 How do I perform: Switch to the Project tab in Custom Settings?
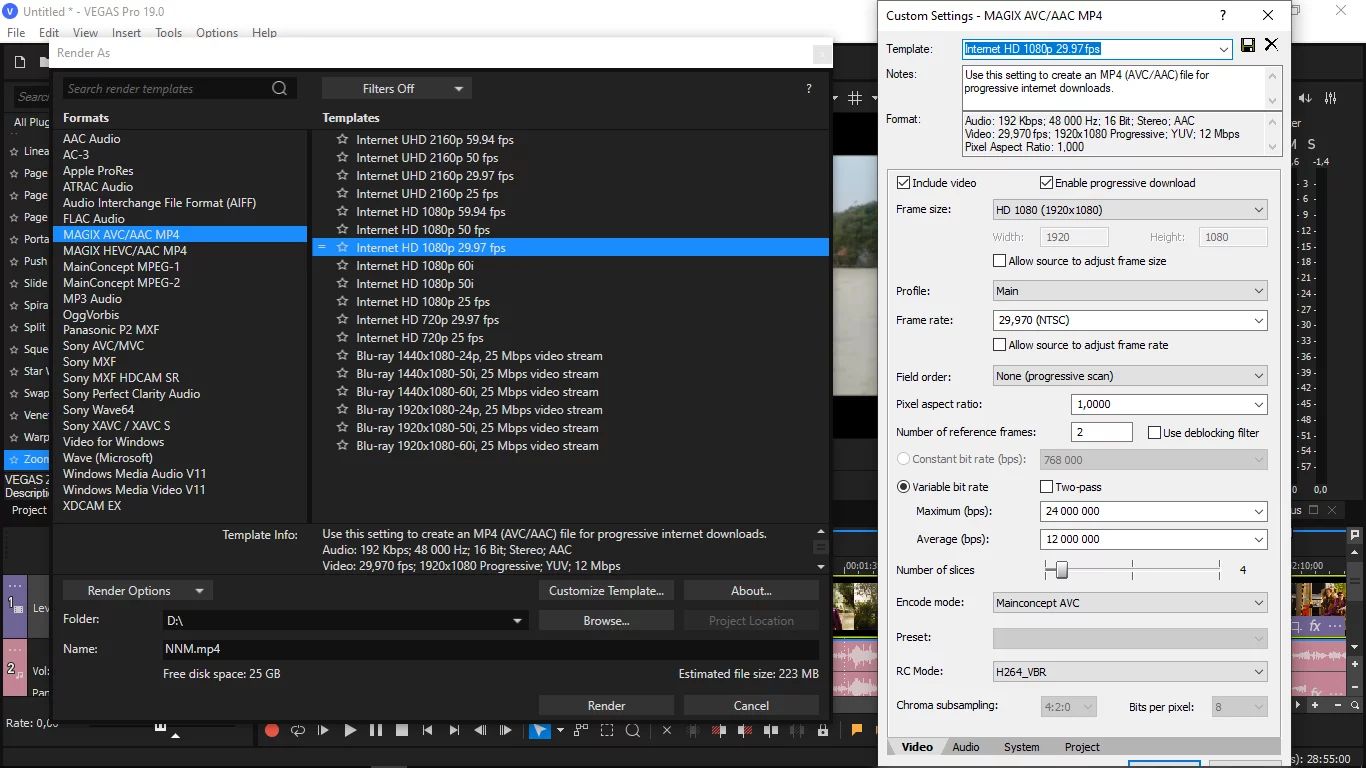coord(1082,747)
